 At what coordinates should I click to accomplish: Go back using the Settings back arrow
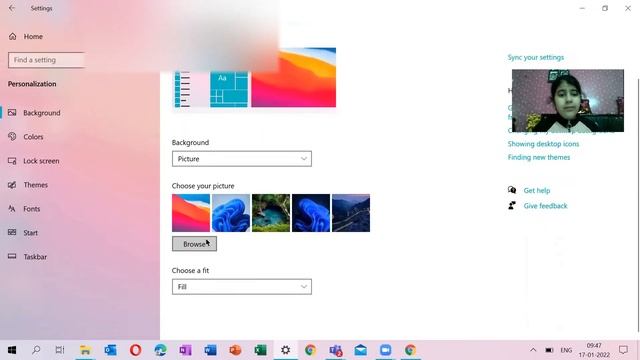point(12,8)
